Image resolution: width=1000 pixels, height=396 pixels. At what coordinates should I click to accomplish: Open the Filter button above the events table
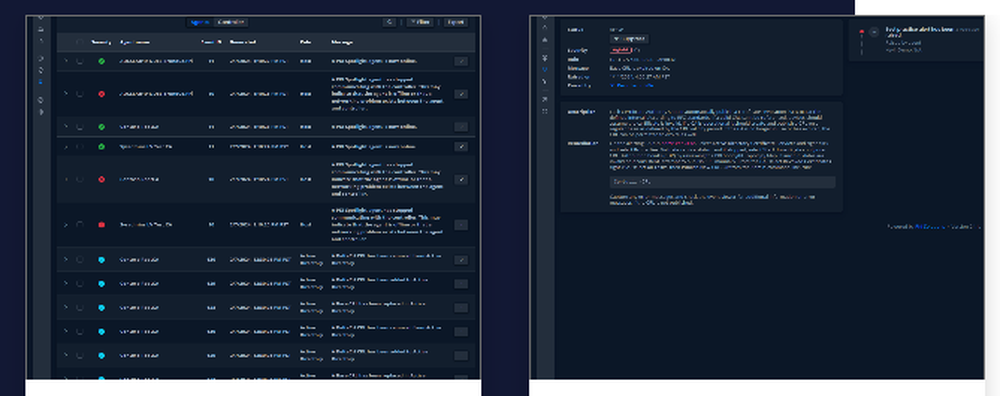pos(420,22)
